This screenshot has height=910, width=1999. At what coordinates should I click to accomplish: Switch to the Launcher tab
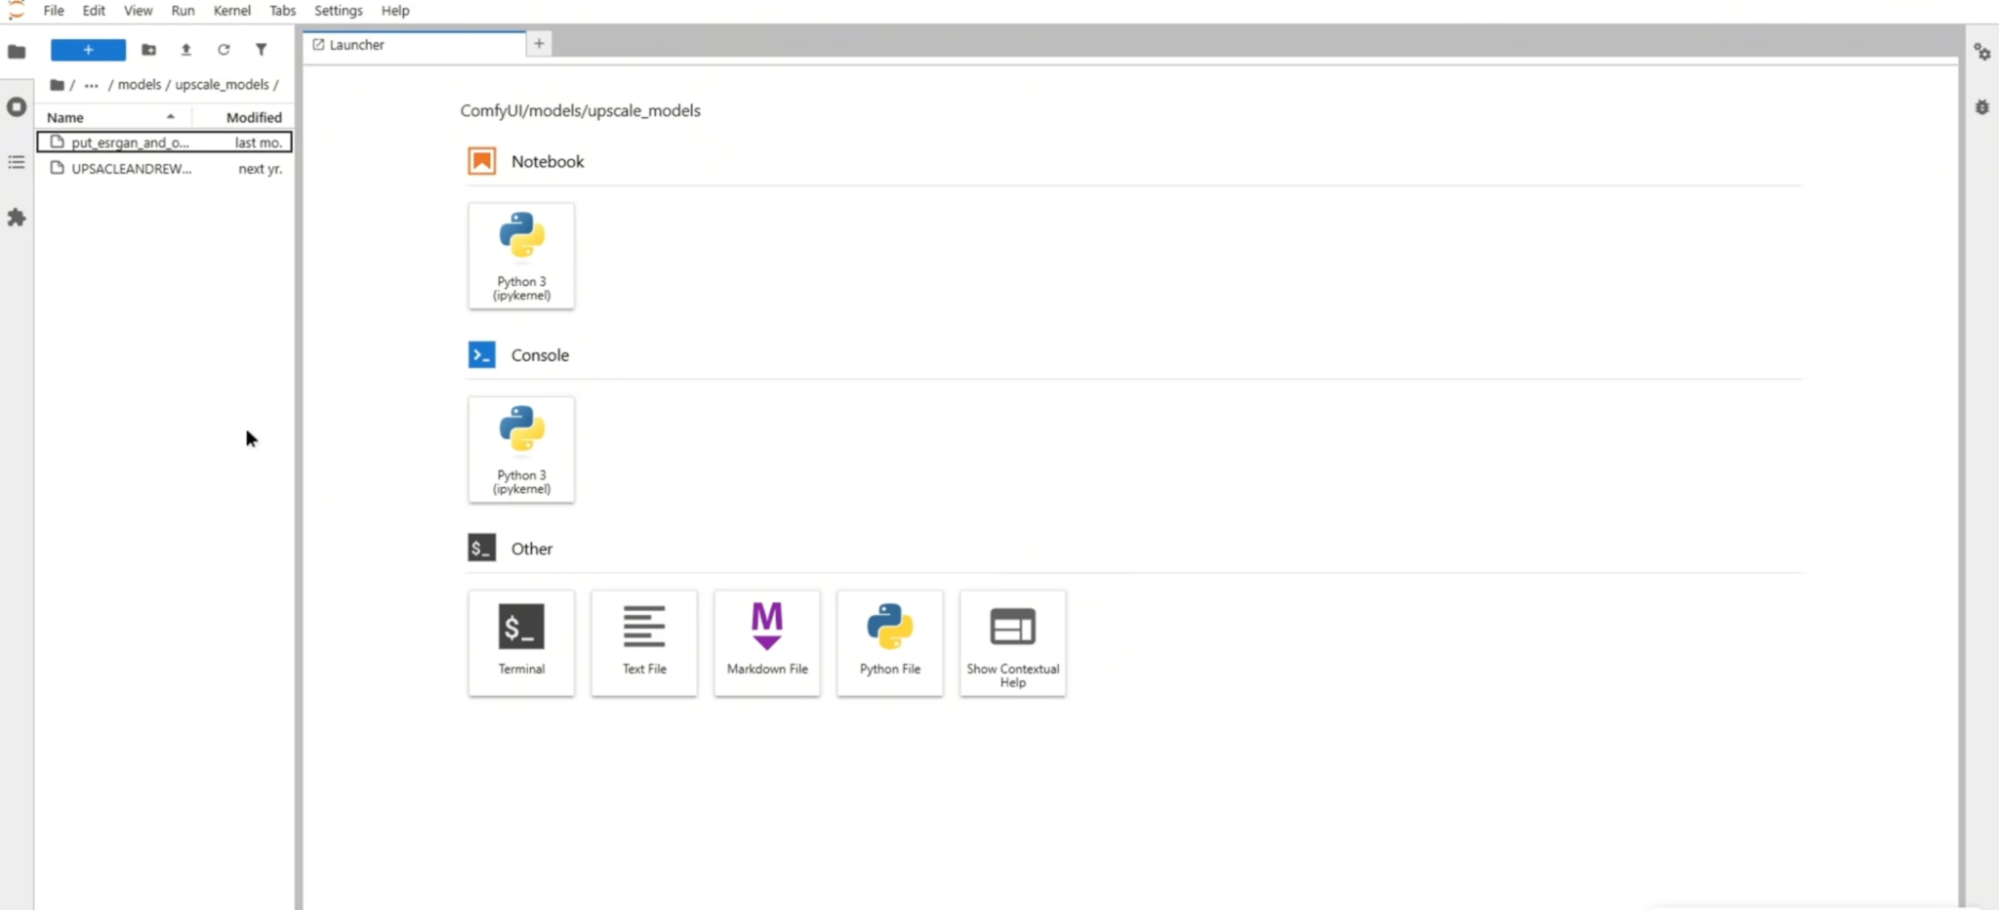(x=415, y=45)
